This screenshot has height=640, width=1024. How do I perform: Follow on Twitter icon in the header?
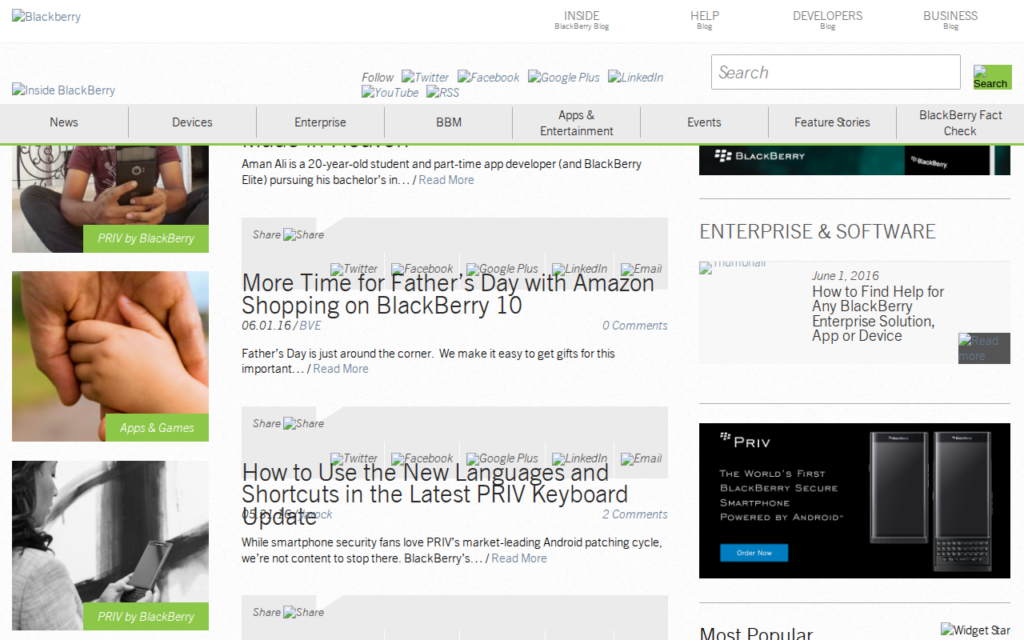[x=425, y=77]
